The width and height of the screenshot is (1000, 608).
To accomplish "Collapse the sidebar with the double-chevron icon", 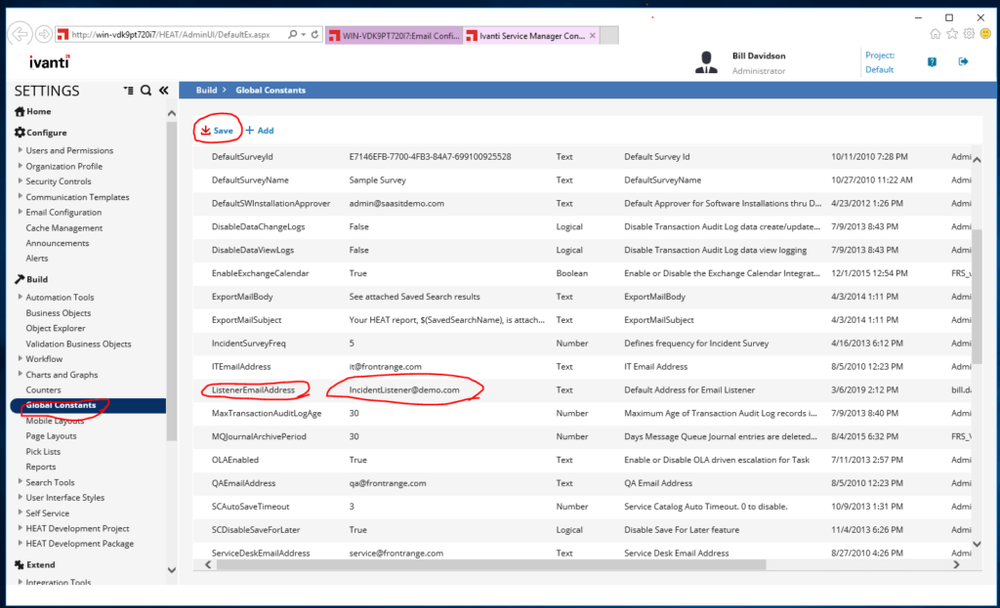I will (164, 90).
